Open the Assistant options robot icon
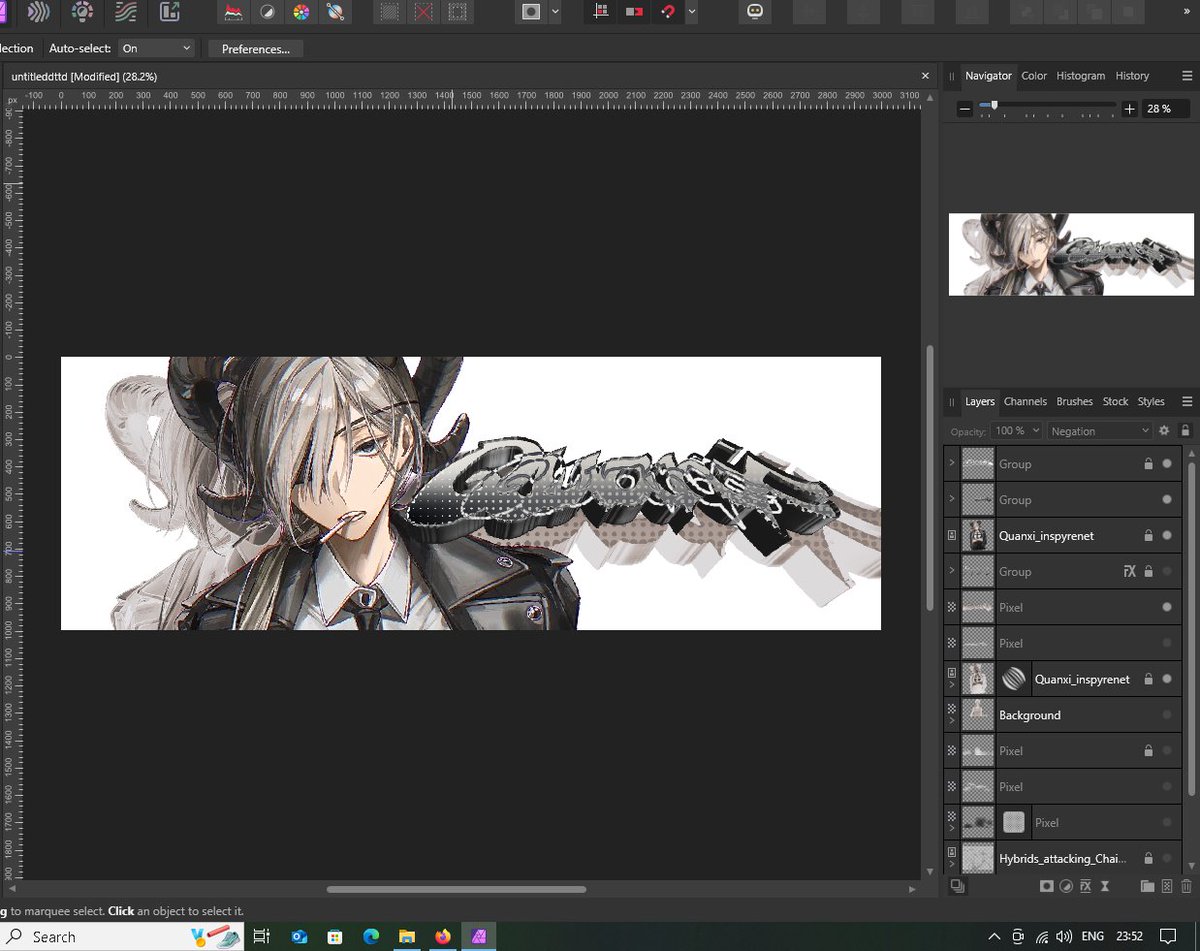 (x=755, y=12)
